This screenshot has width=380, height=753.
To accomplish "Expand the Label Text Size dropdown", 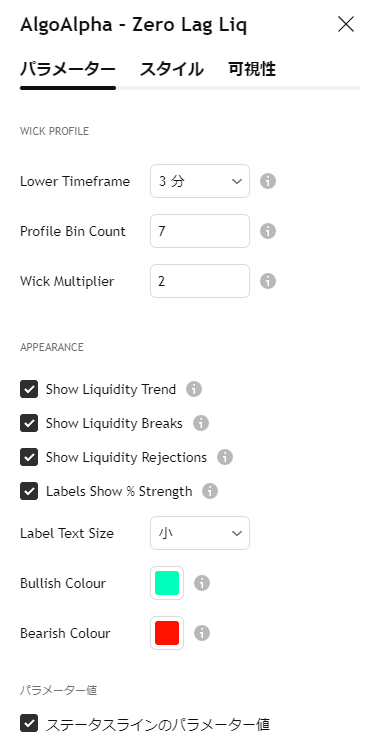I will click(200, 533).
